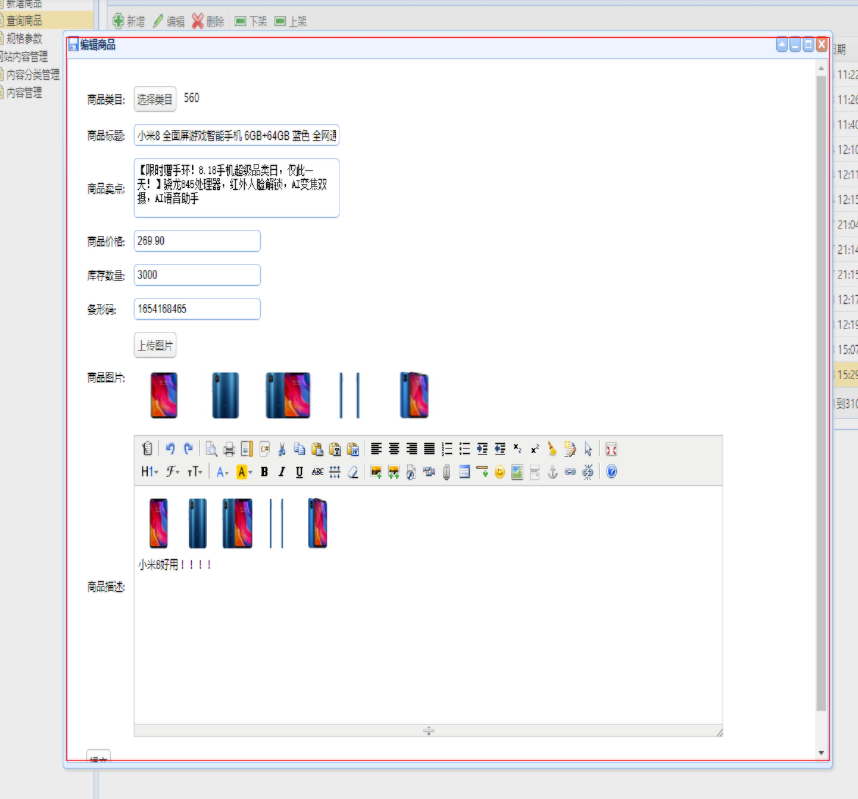This screenshot has width=858, height=799.
Task: Insert multiple images in editor
Action: (393, 472)
